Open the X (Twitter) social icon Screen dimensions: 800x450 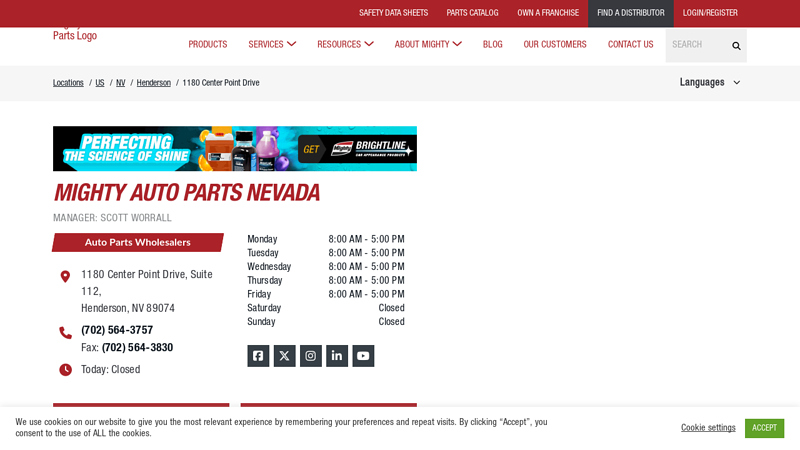coord(285,356)
